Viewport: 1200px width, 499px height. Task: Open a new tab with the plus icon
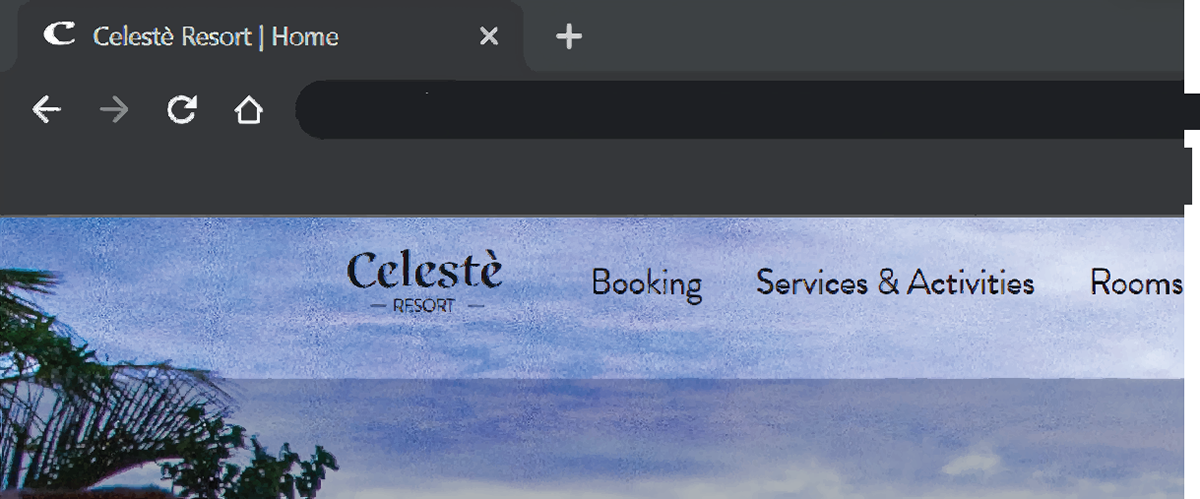click(x=568, y=37)
